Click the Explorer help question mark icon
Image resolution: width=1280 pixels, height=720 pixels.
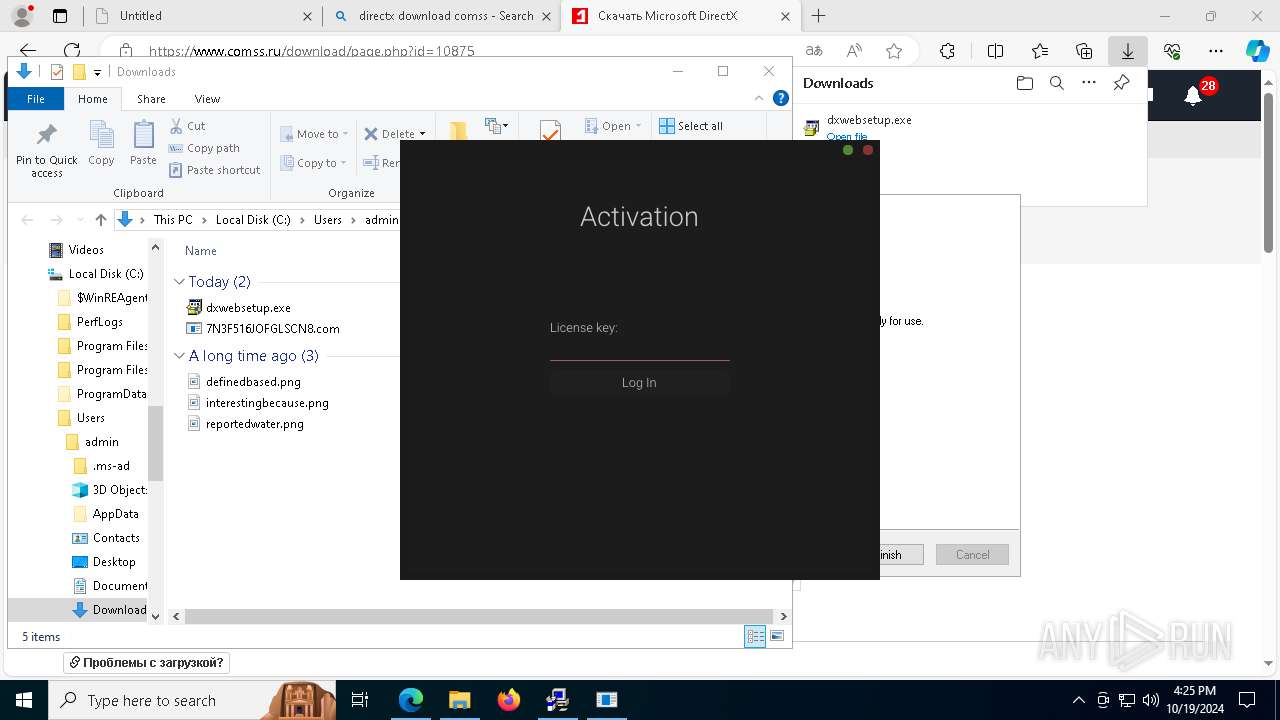click(x=781, y=99)
